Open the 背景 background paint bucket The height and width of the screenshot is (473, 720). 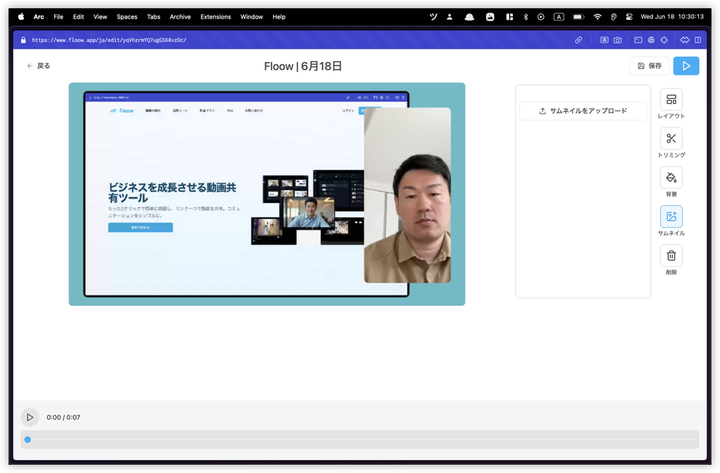671,179
